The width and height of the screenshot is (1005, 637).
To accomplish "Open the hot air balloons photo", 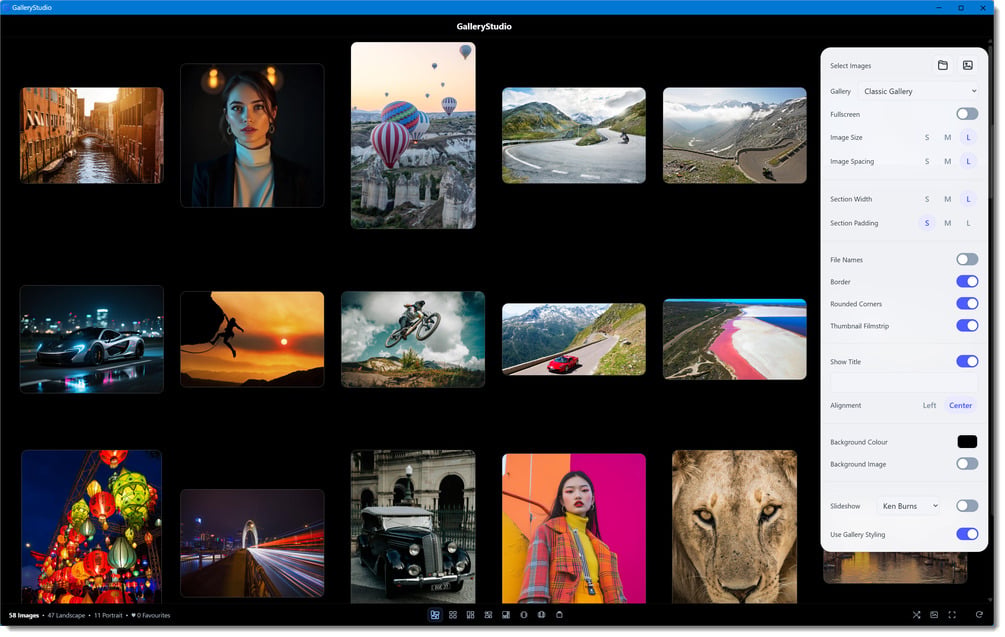I will 415,136.
